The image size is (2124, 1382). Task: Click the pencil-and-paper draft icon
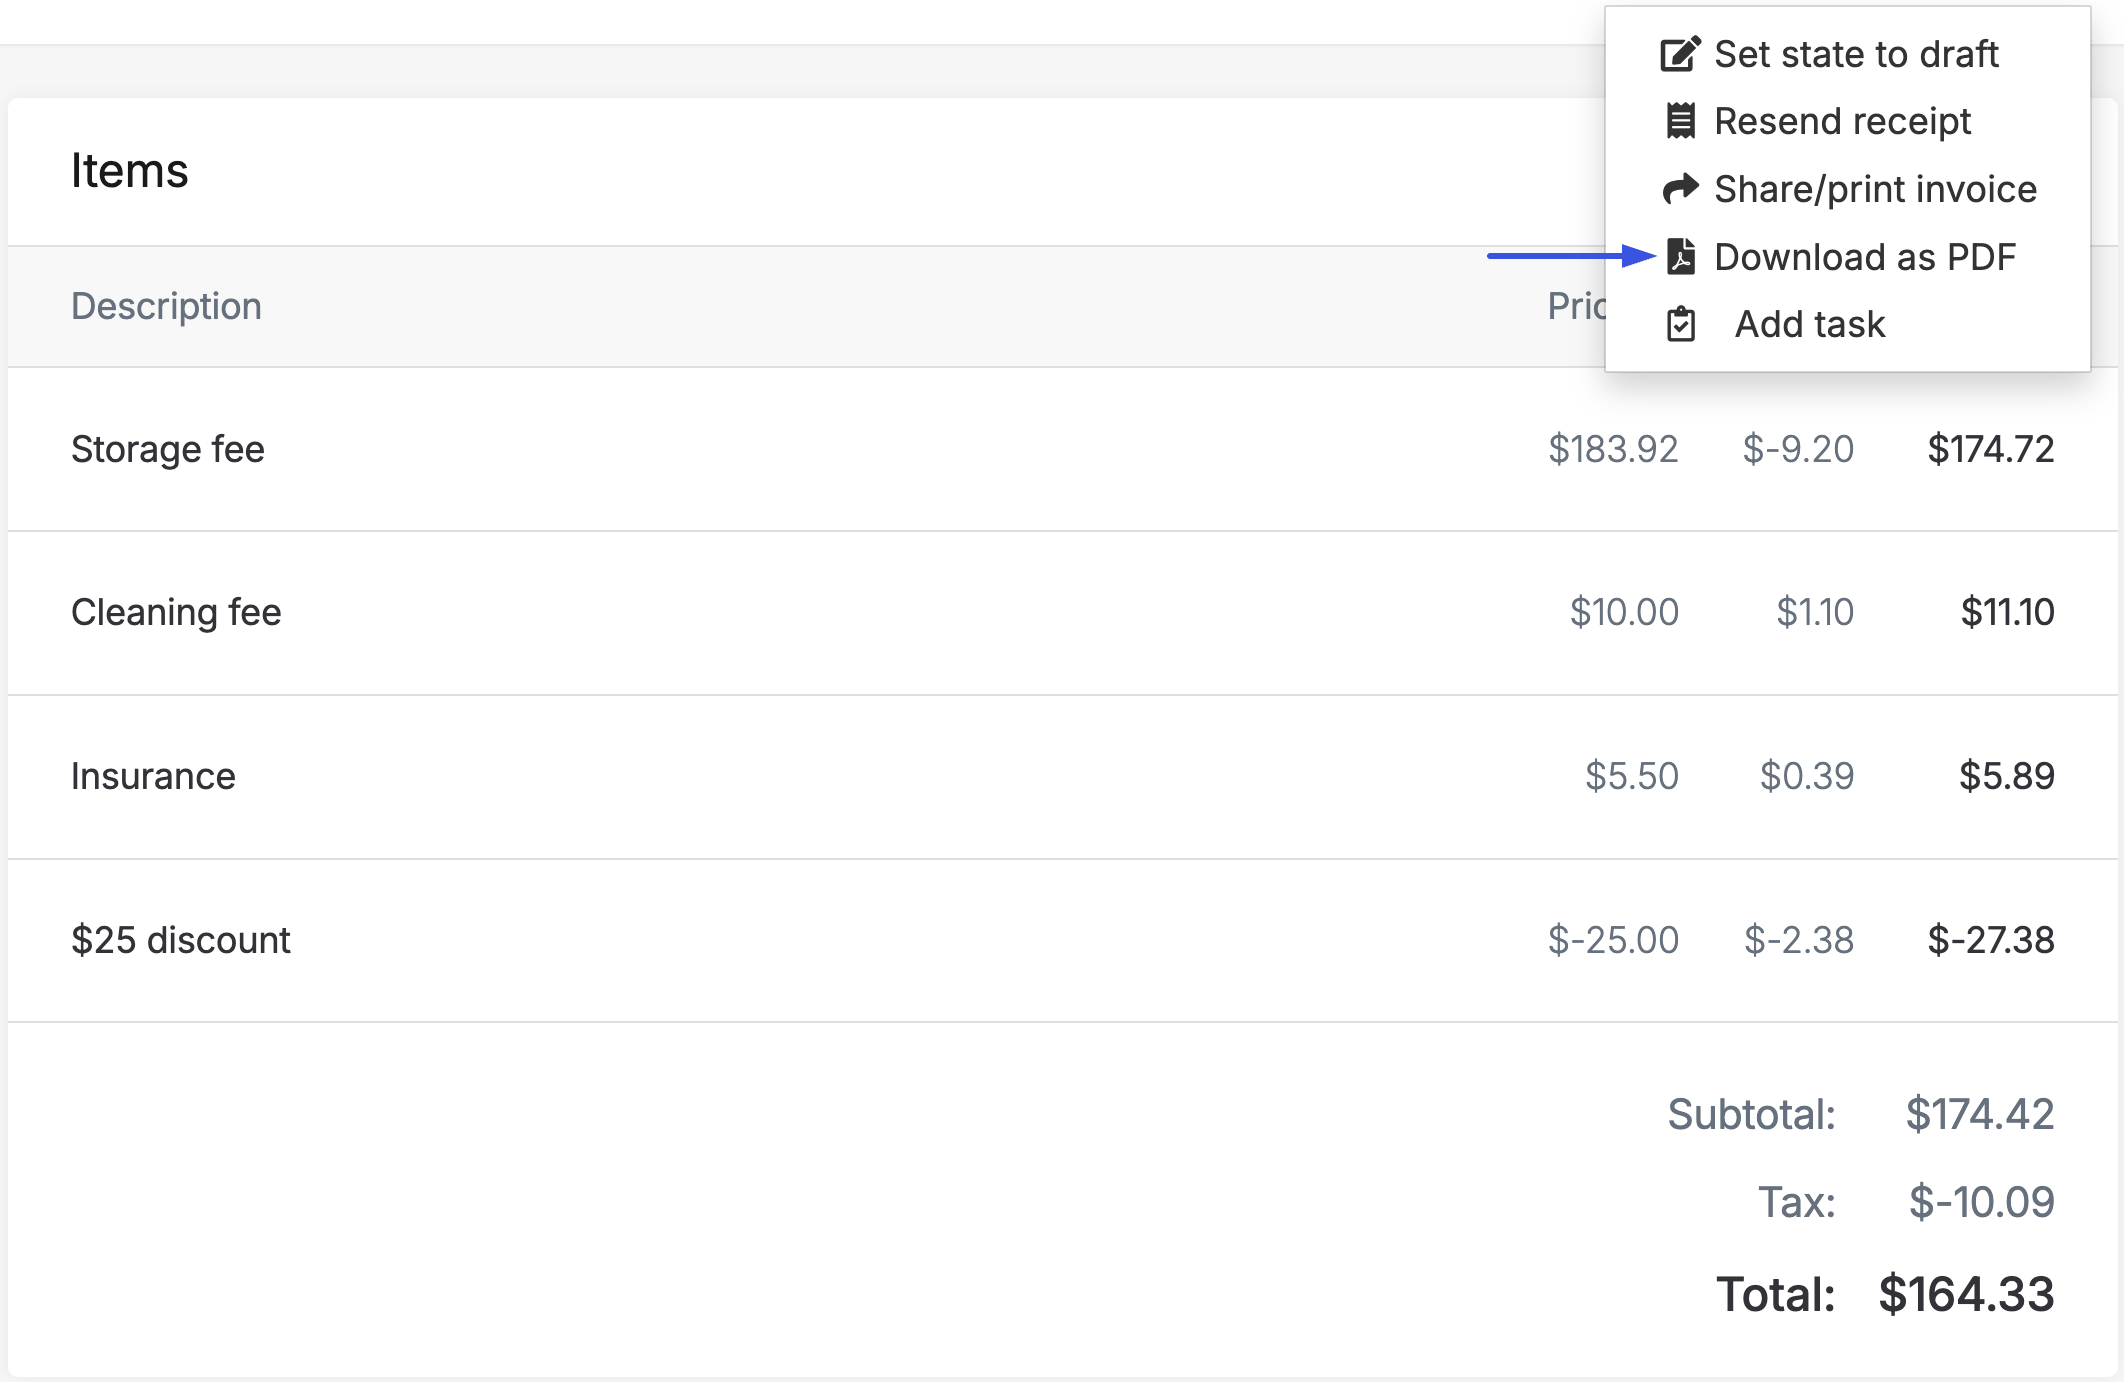point(1680,54)
